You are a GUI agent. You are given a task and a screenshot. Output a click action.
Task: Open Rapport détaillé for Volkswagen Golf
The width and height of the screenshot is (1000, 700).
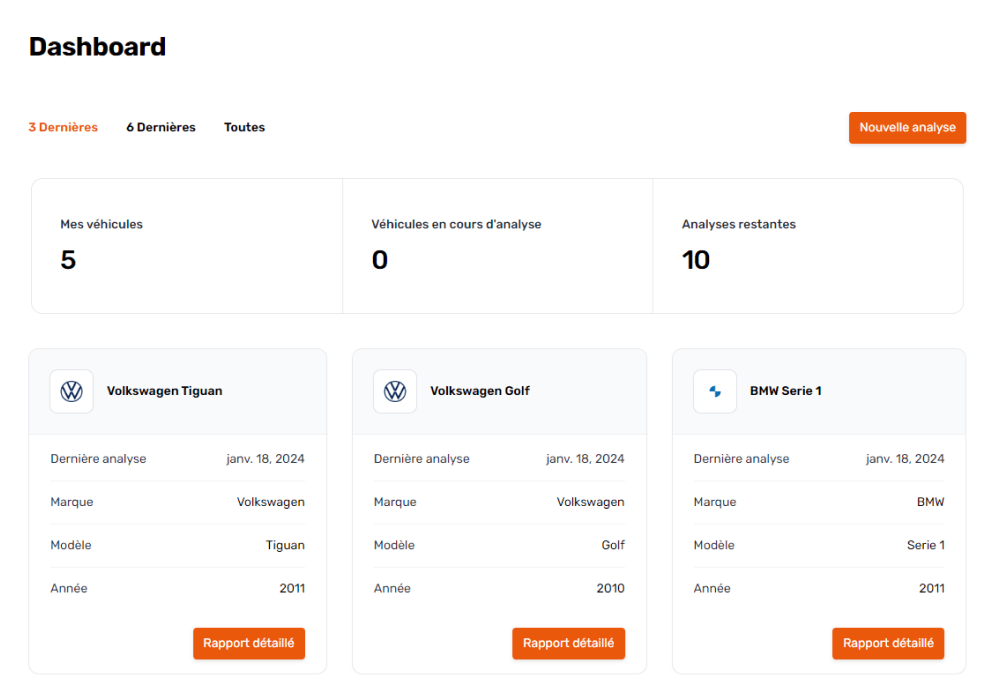[x=568, y=643]
